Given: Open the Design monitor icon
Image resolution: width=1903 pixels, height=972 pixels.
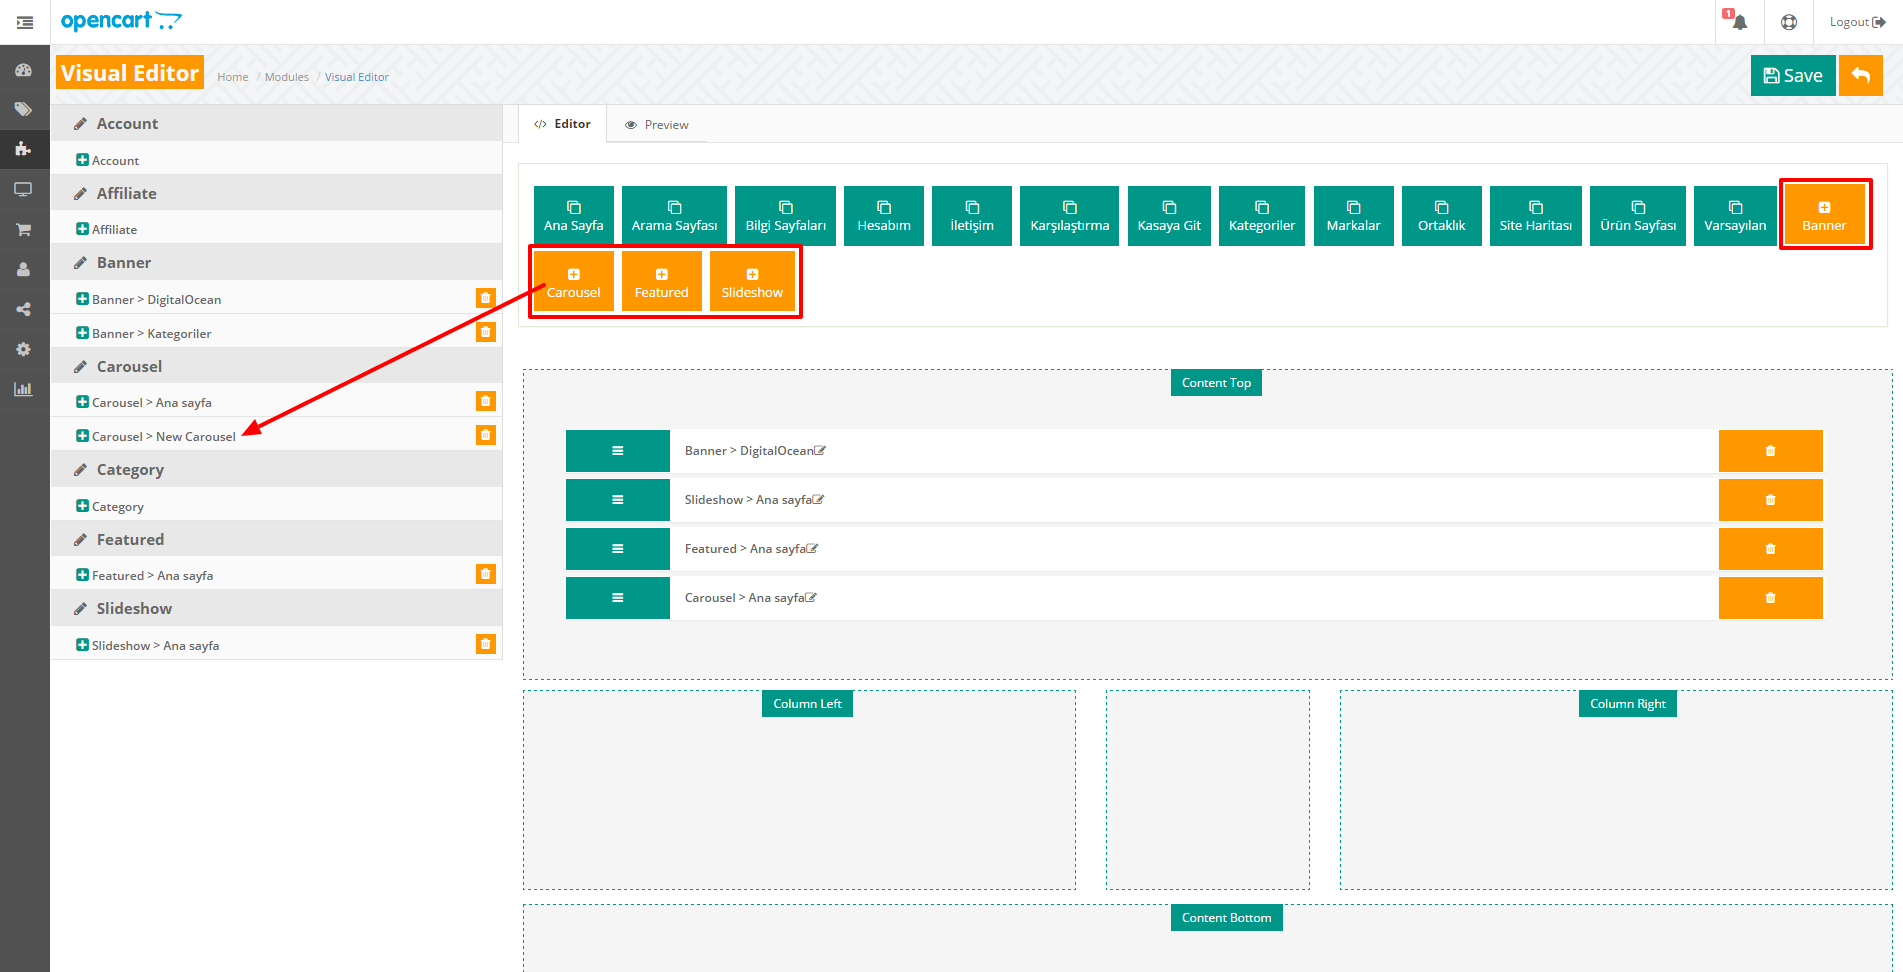Looking at the screenshot, I should tap(23, 189).
